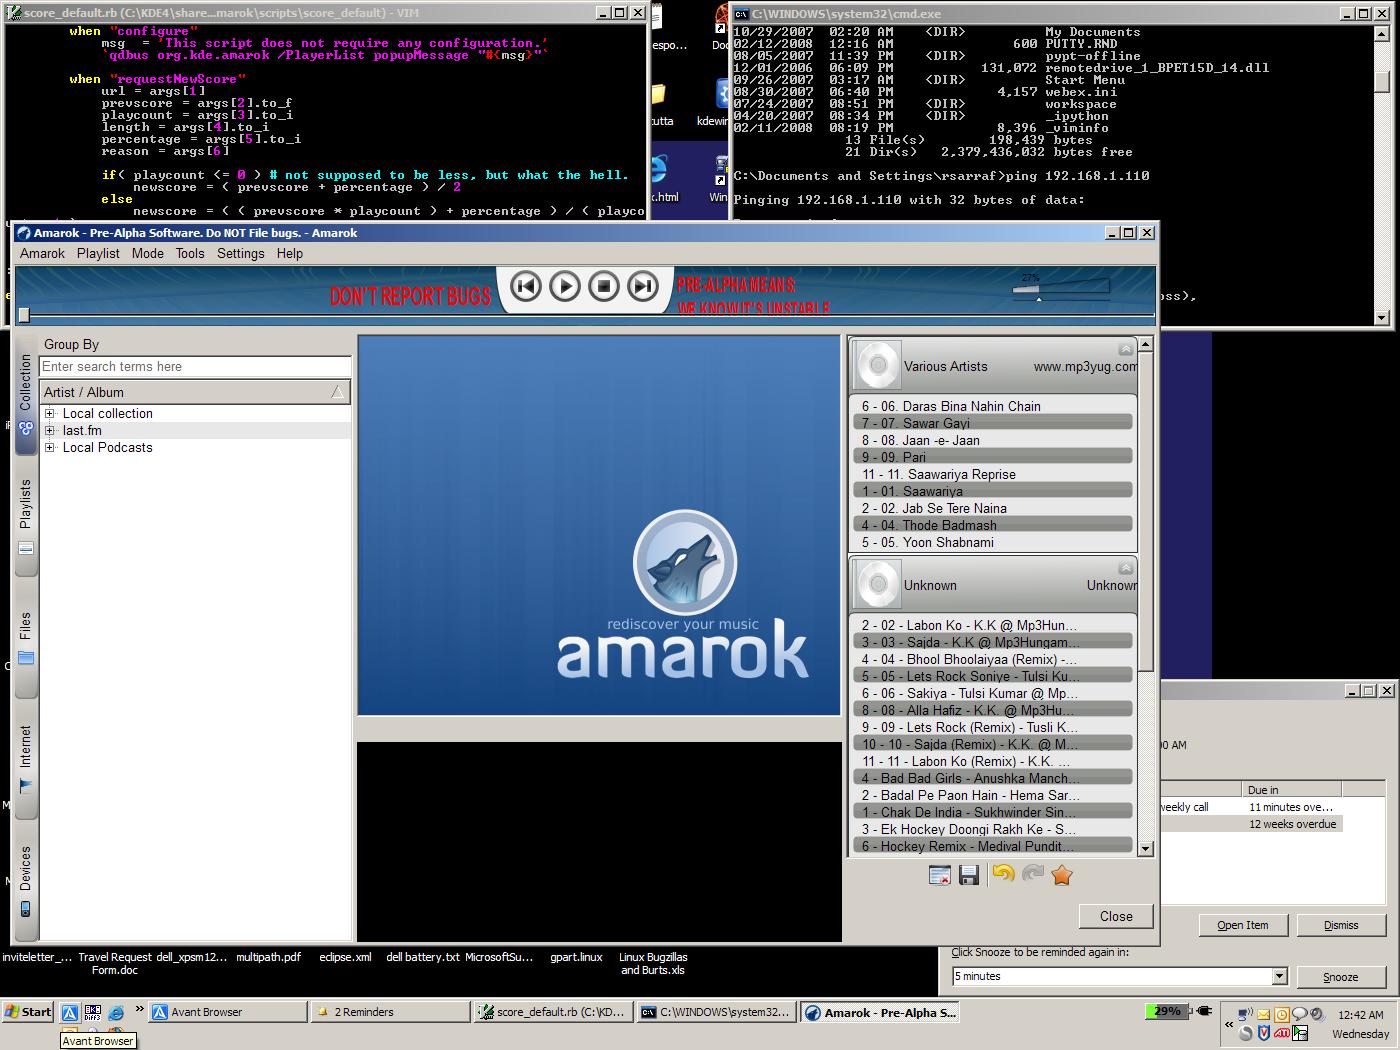
Task: Open the Playlists sidebar tab
Action: coord(26,516)
